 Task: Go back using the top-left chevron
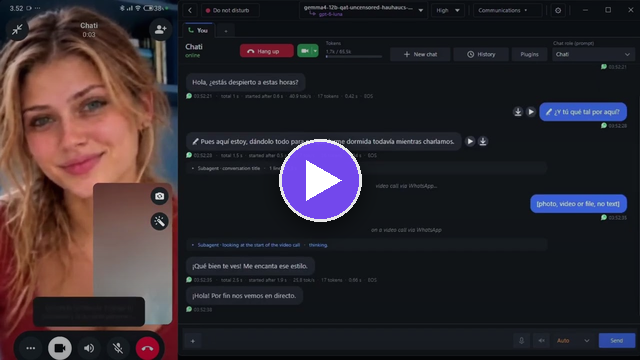coord(190,10)
